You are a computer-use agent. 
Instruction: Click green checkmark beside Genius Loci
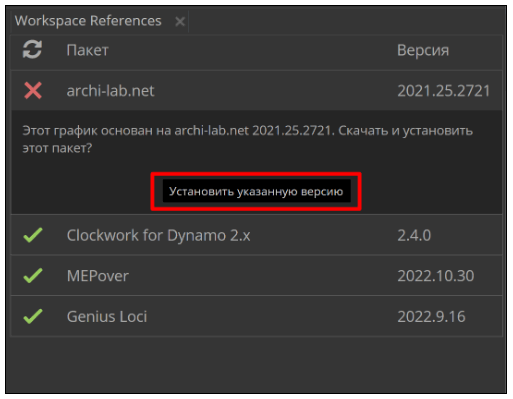tap(33, 316)
